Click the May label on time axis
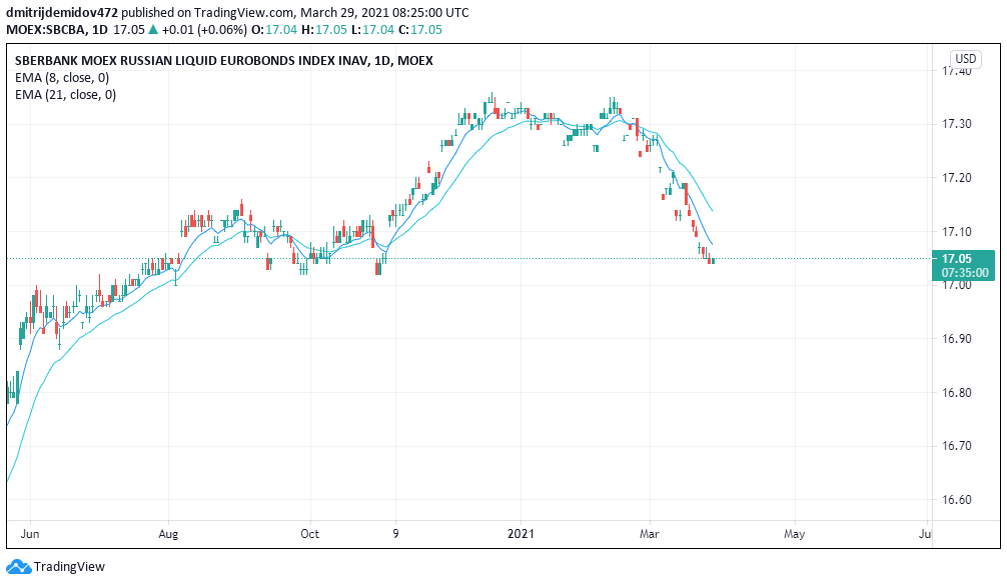1007x585 pixels. tap(794, 534)
